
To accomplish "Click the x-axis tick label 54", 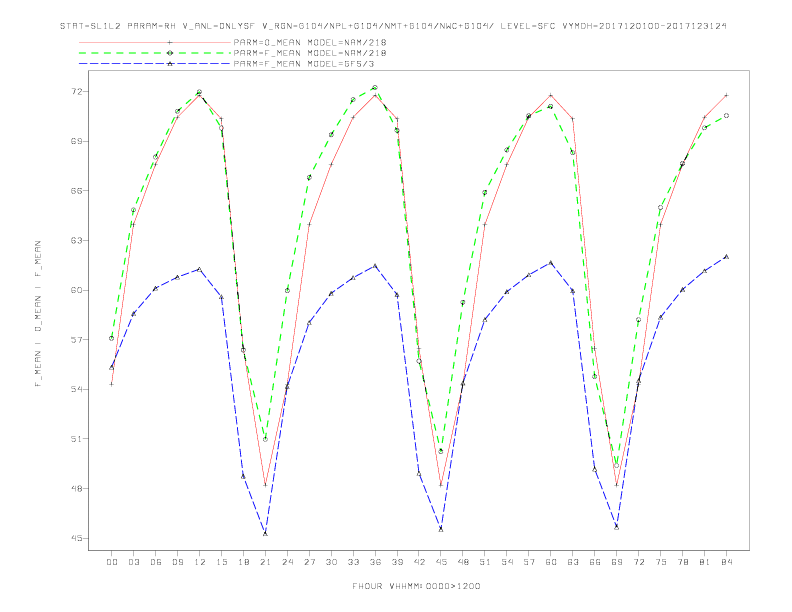I will (507, 562).
